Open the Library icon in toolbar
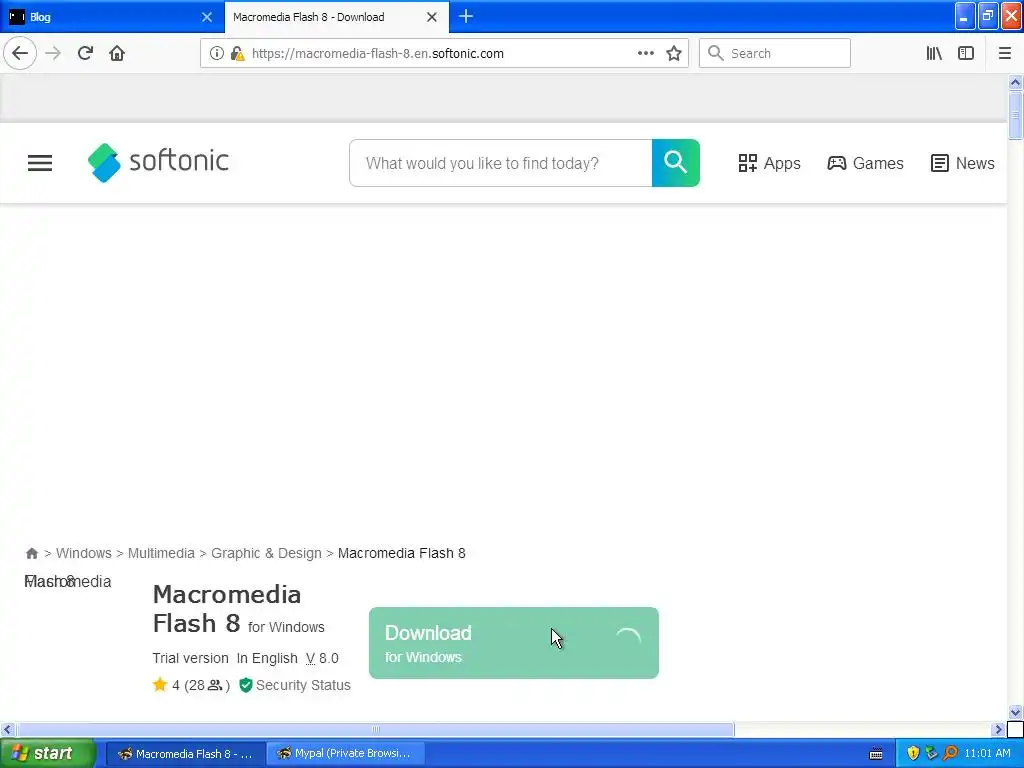Screen dimensions: 1024x768 (x=934, y=54)
